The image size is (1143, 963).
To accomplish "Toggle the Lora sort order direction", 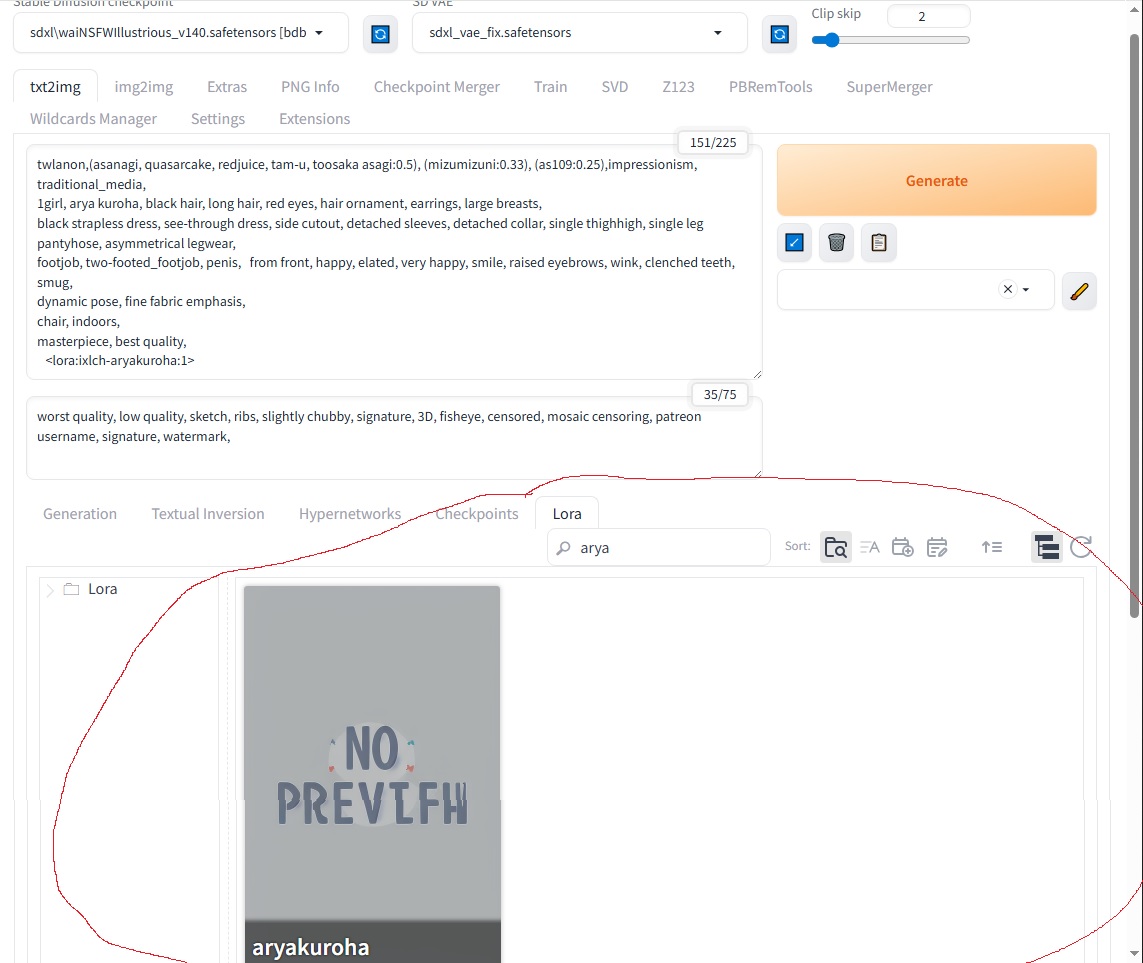I will (x=991, y=547).
